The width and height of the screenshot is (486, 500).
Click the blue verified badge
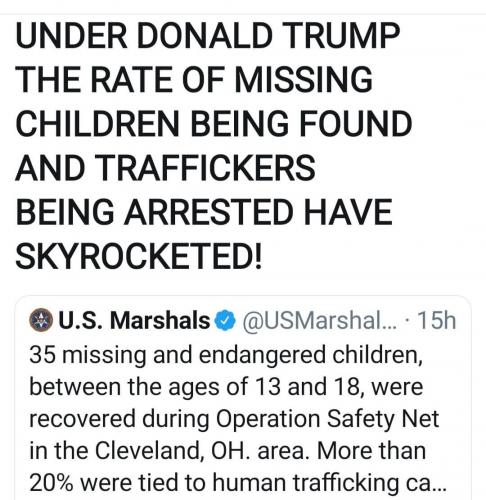click(225, 320)
